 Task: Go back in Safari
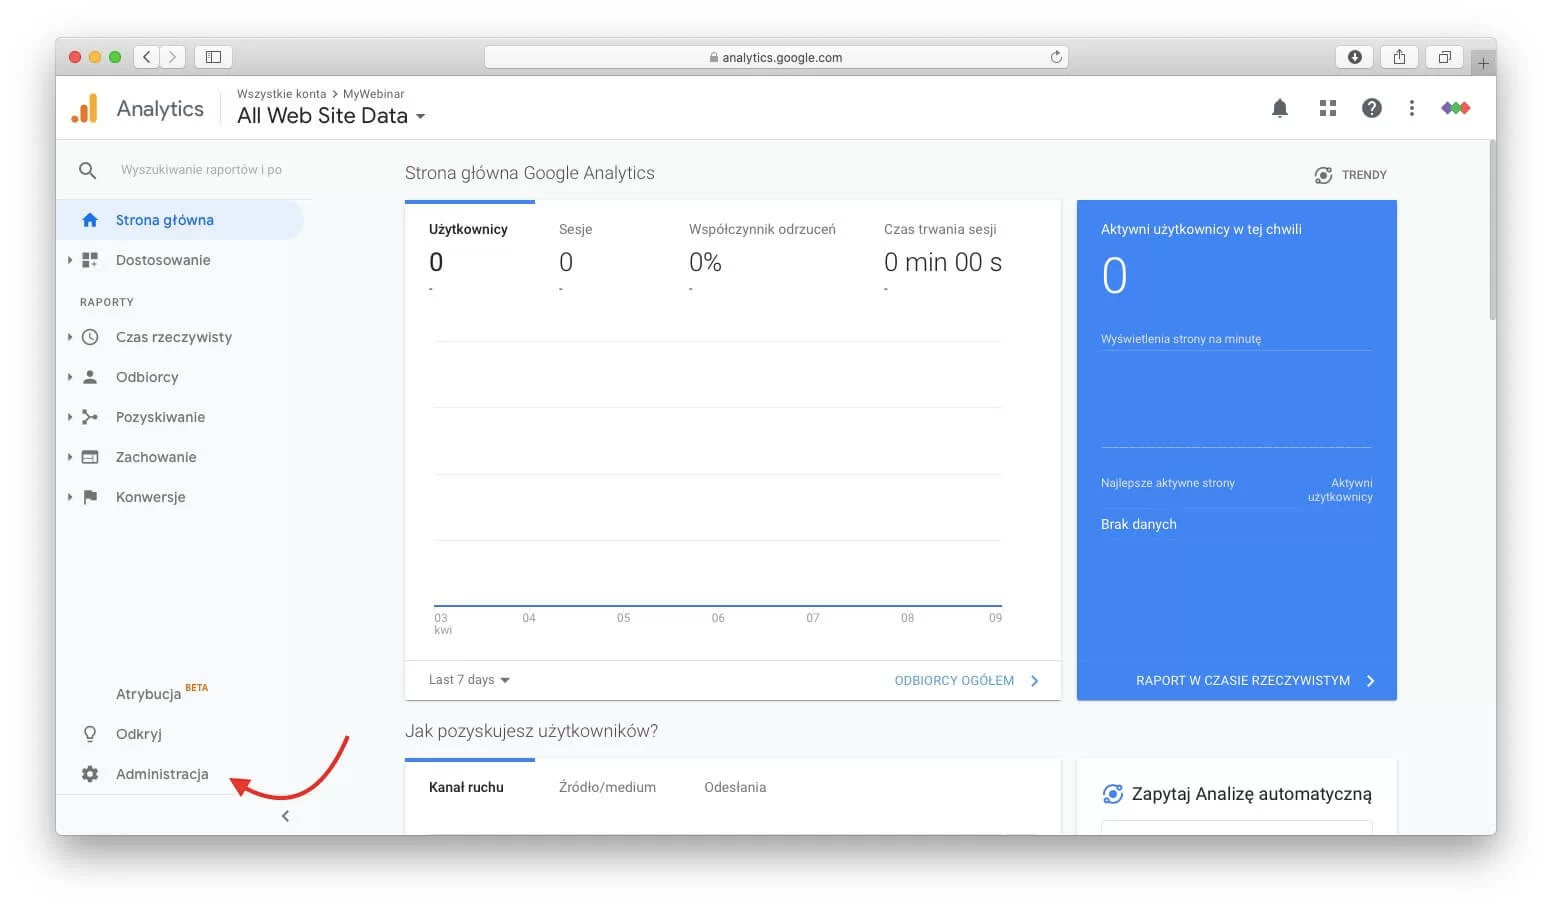click(x=146, y=57)
